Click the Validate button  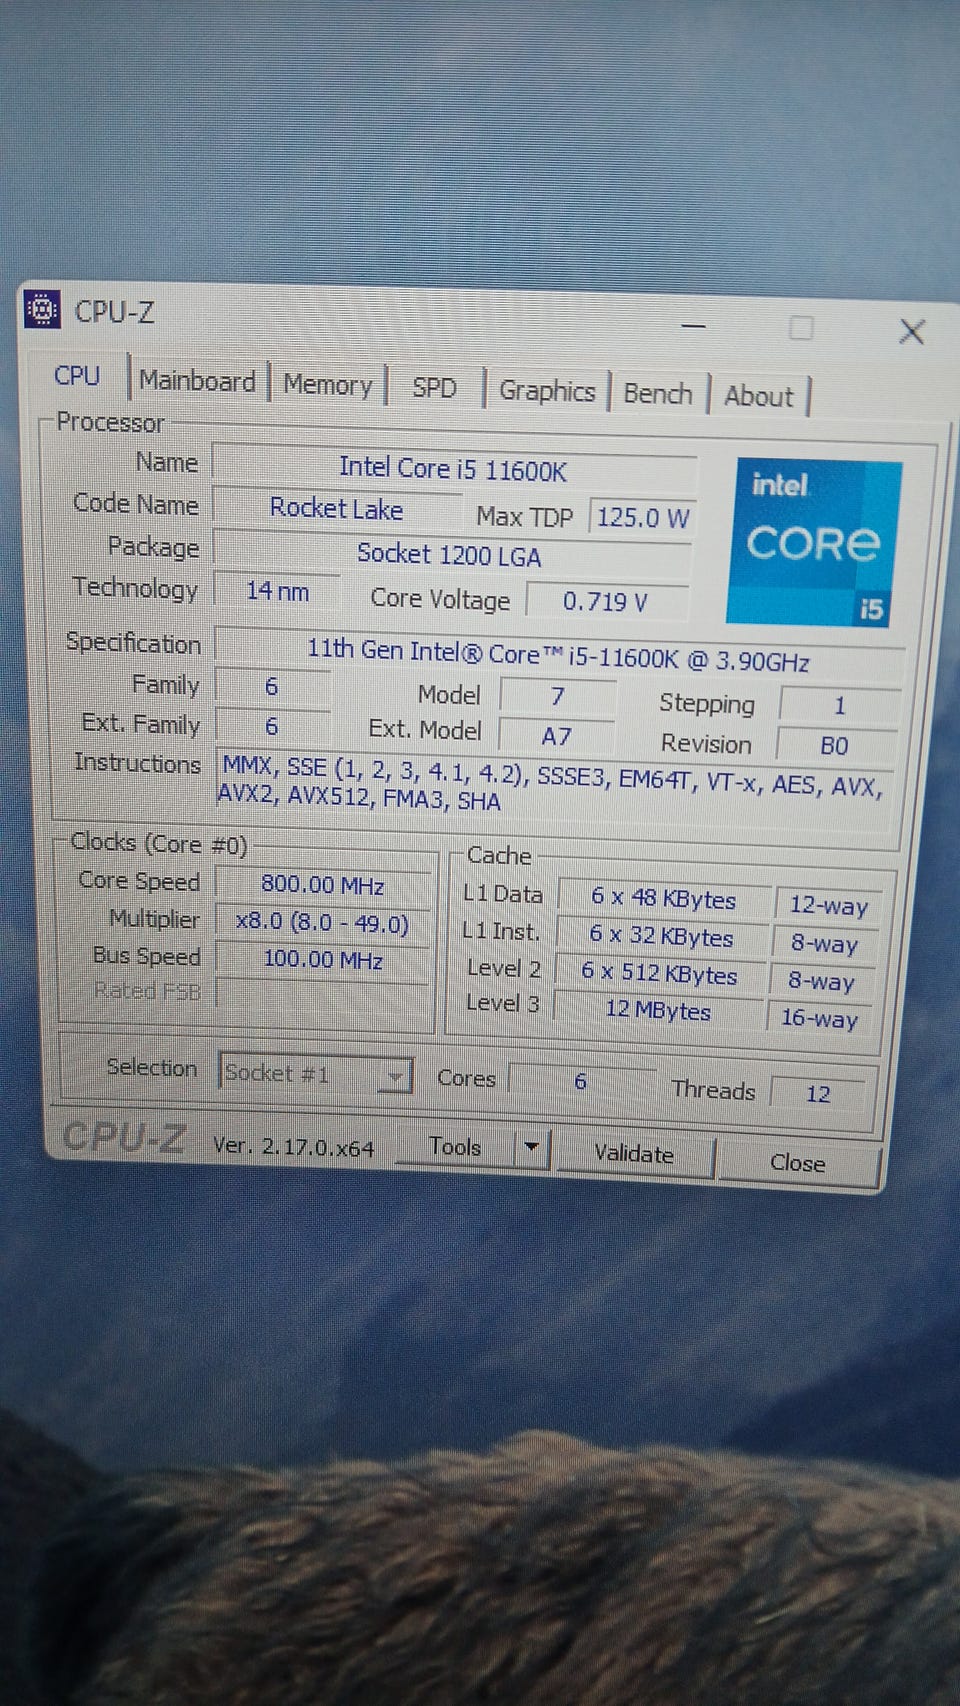click(634, 1154)
